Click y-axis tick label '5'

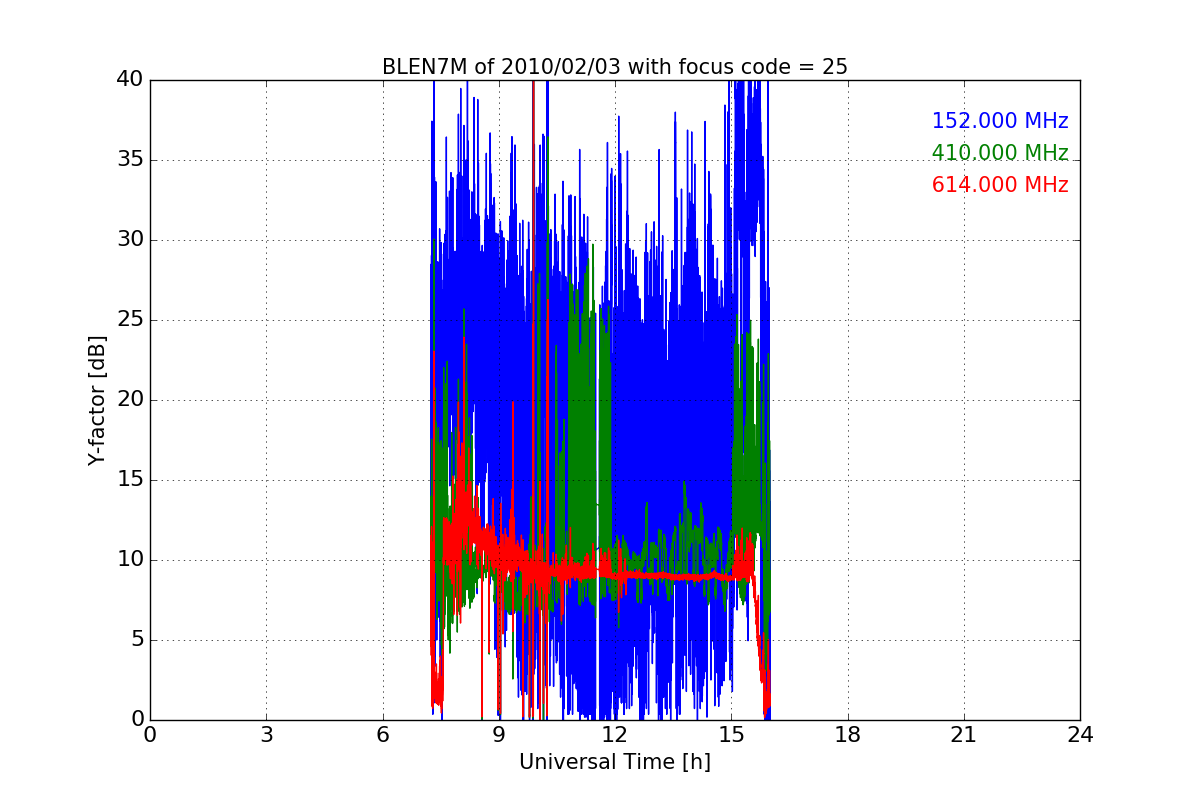[138, 640]
